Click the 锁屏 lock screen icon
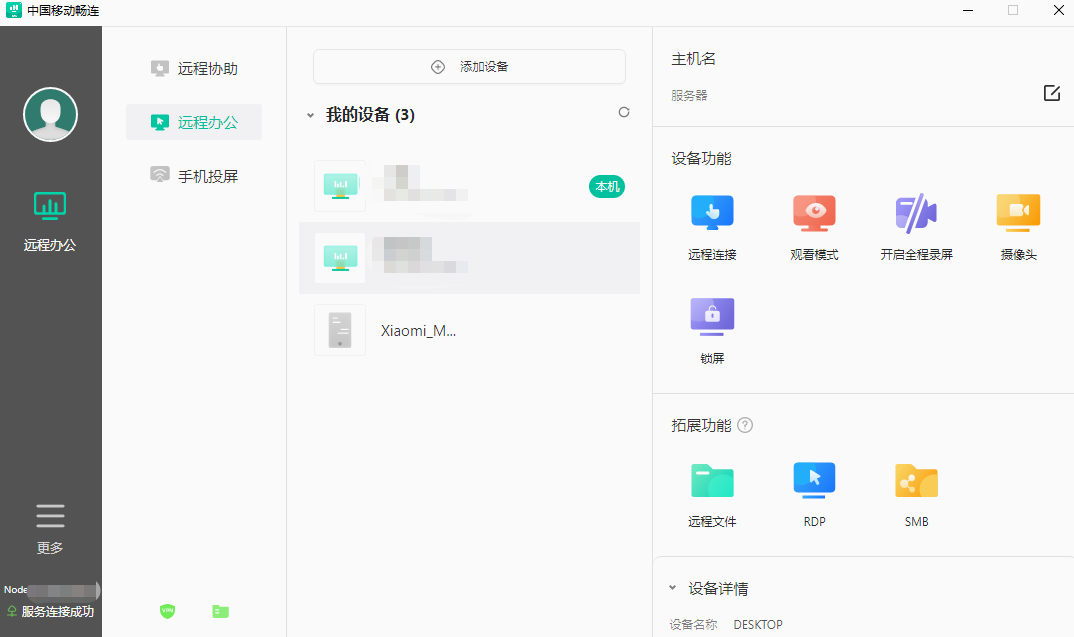The width and height of the screenshot is (1074, 637). click(x=712, y=316)
